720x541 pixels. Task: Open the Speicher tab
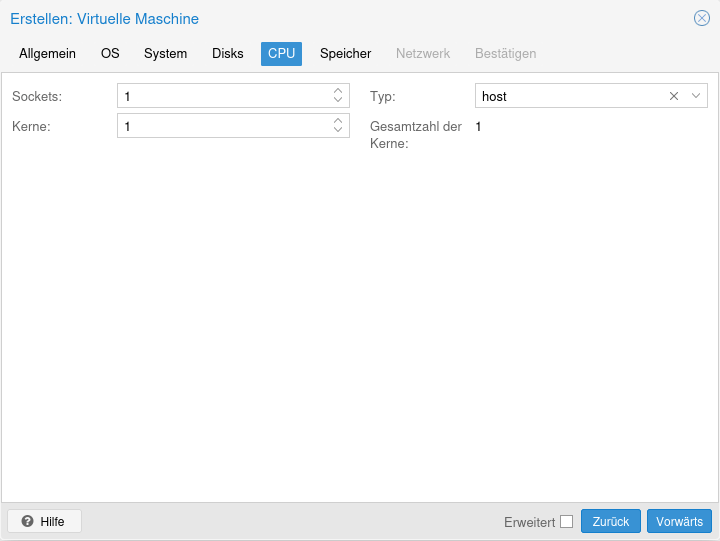[345, 54]
